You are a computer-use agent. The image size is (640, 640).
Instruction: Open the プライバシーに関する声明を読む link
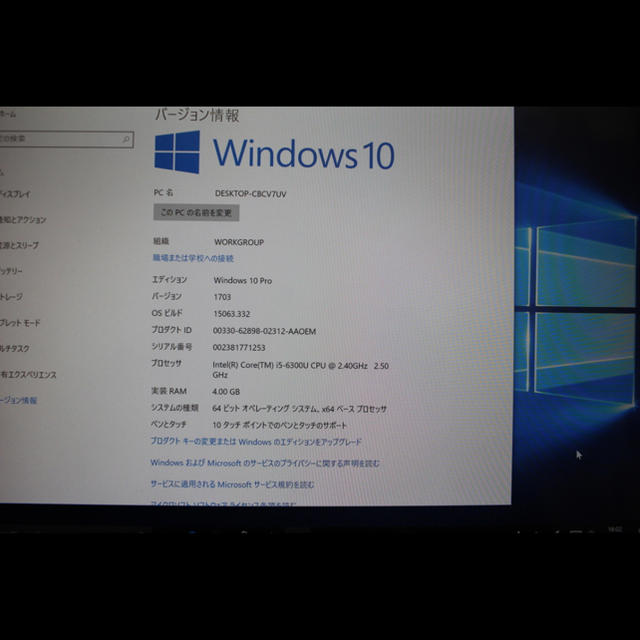(x=265, y=463)
